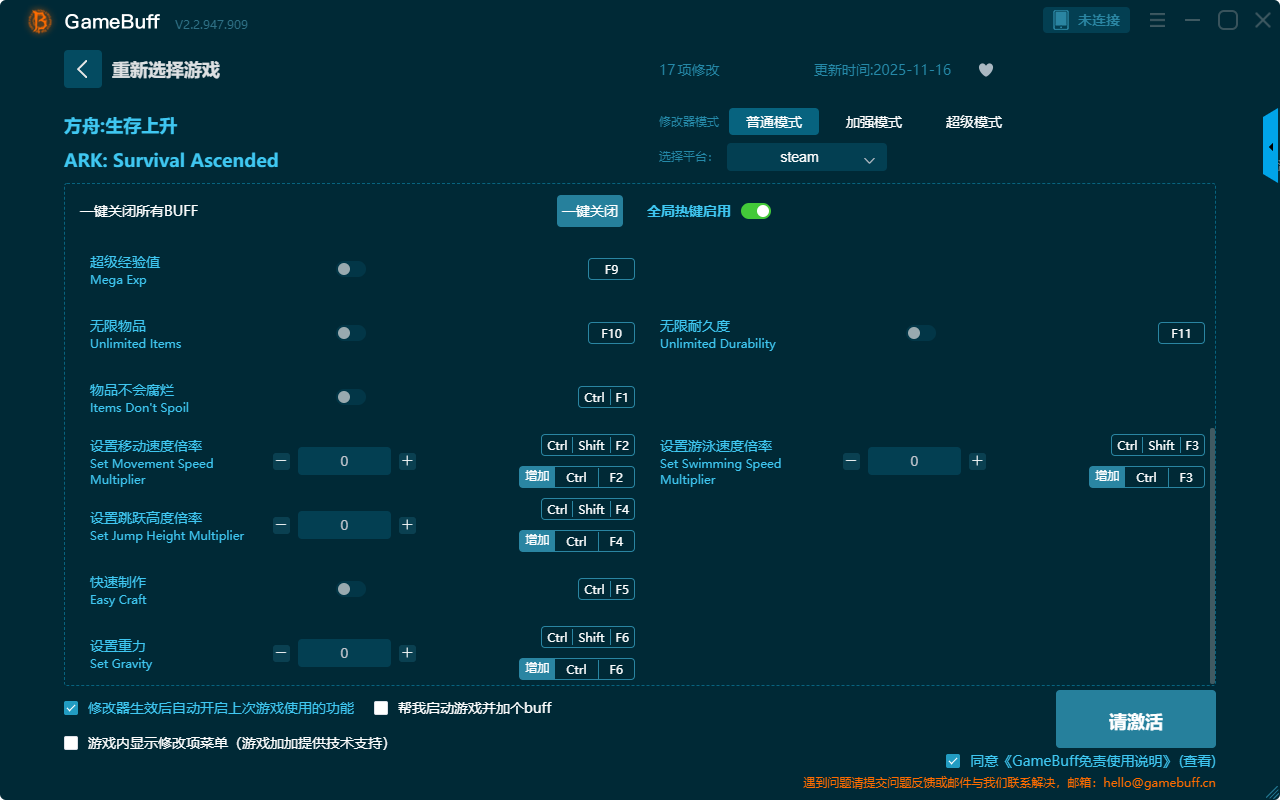Enable Unlimited Durability toggle
The image size is (1280, 800).
(x=920, y=333)
